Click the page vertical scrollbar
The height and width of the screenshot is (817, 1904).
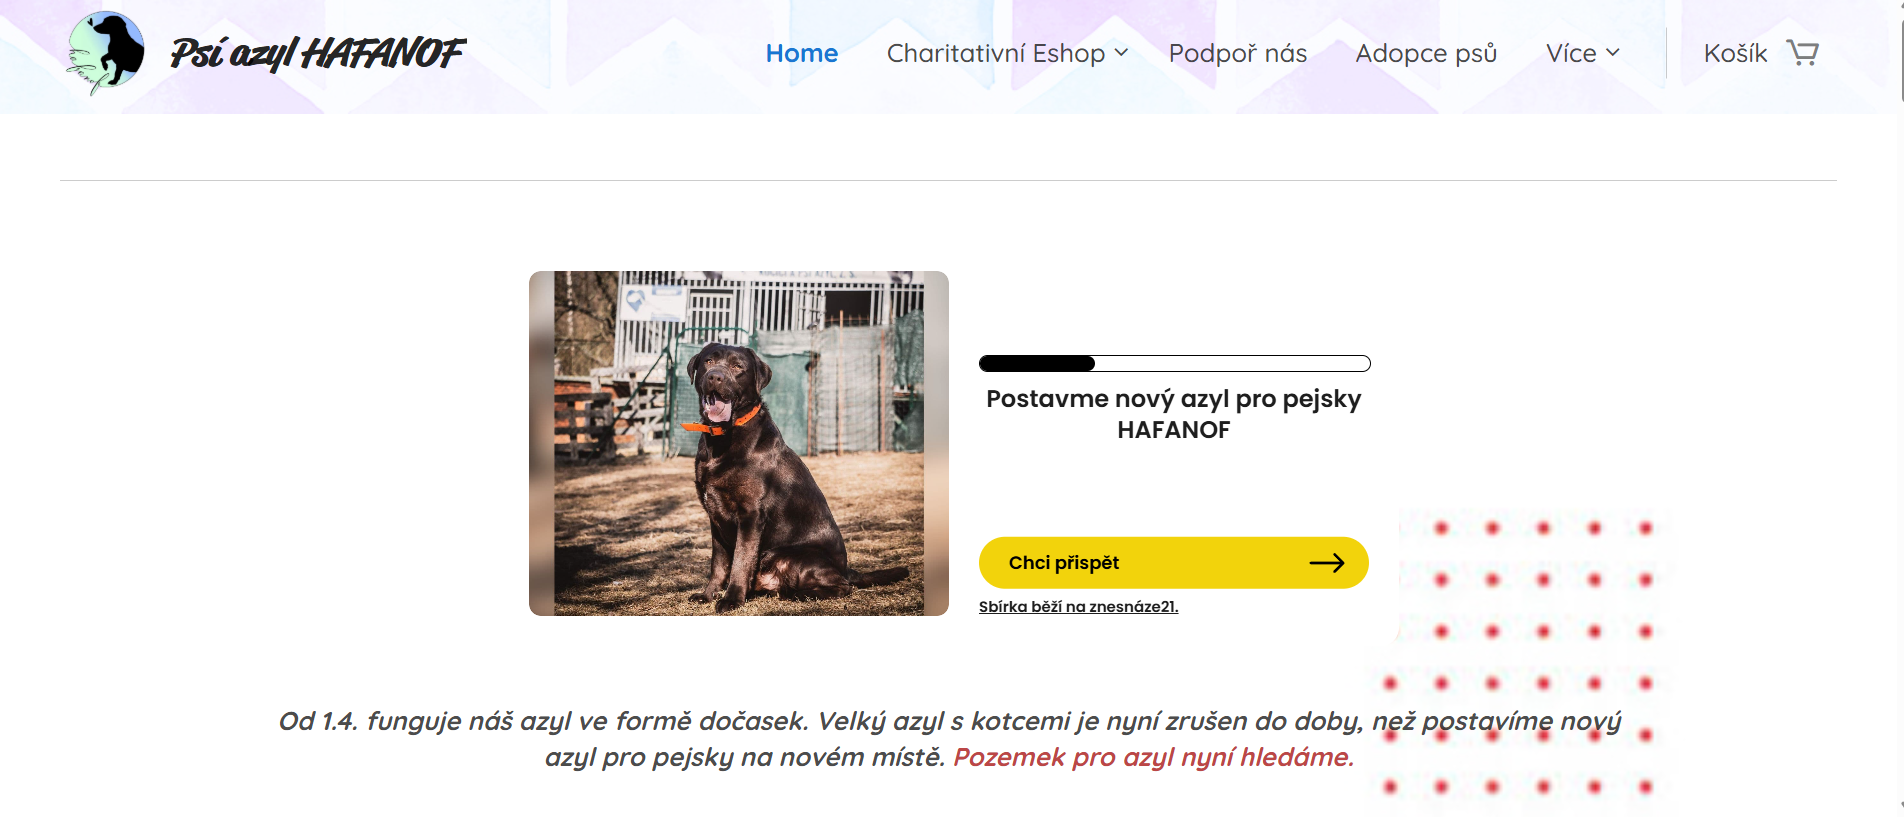tap(1900, 408)
